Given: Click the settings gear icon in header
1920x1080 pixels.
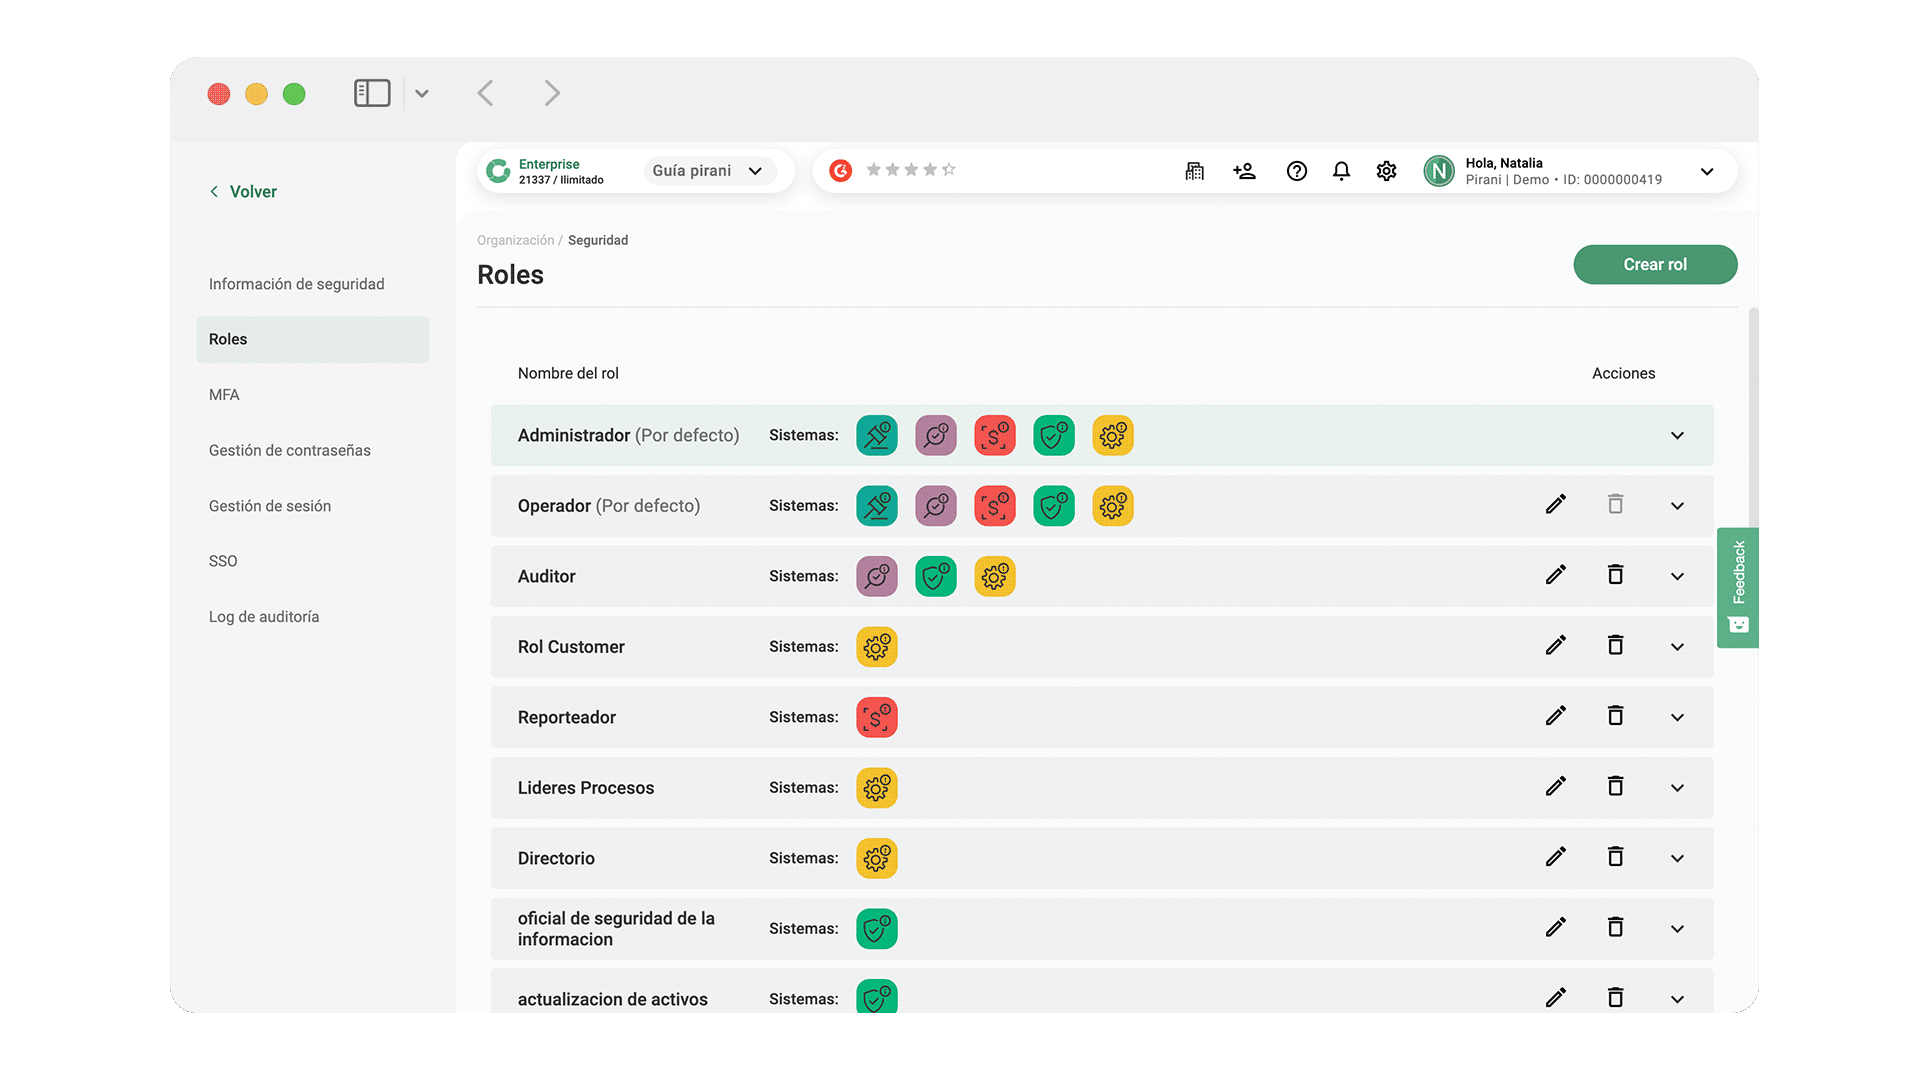Looking at the screenshot, I should [x=1386, y=171].
